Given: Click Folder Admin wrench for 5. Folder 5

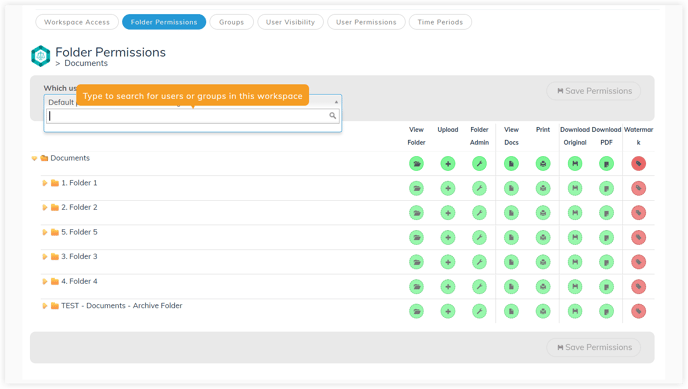Looking at the screenshot, I should tap(480, 237).
